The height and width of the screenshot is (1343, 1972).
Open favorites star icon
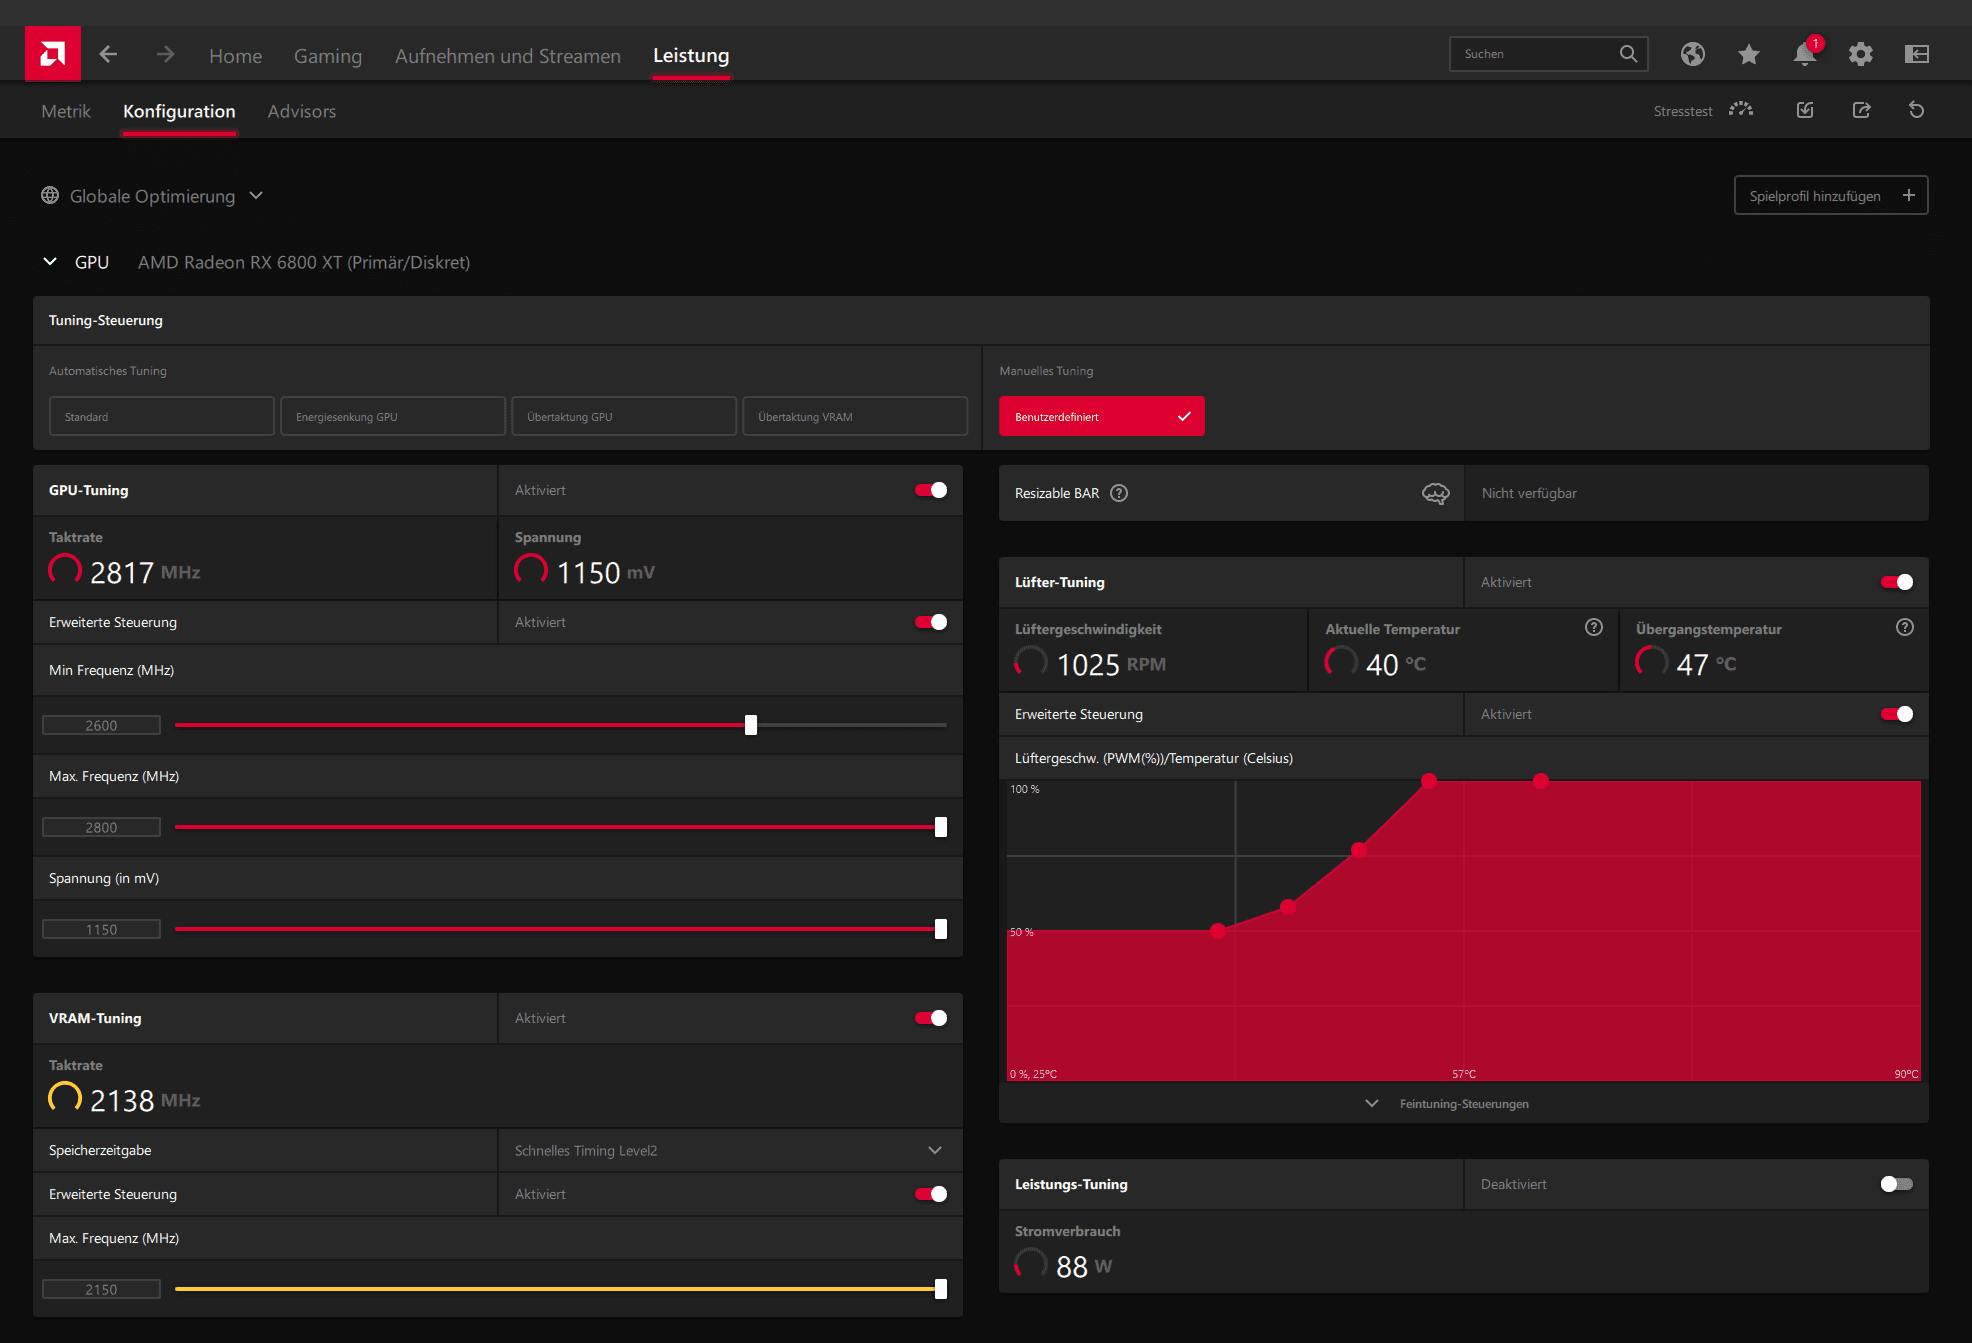point(1748,54)
